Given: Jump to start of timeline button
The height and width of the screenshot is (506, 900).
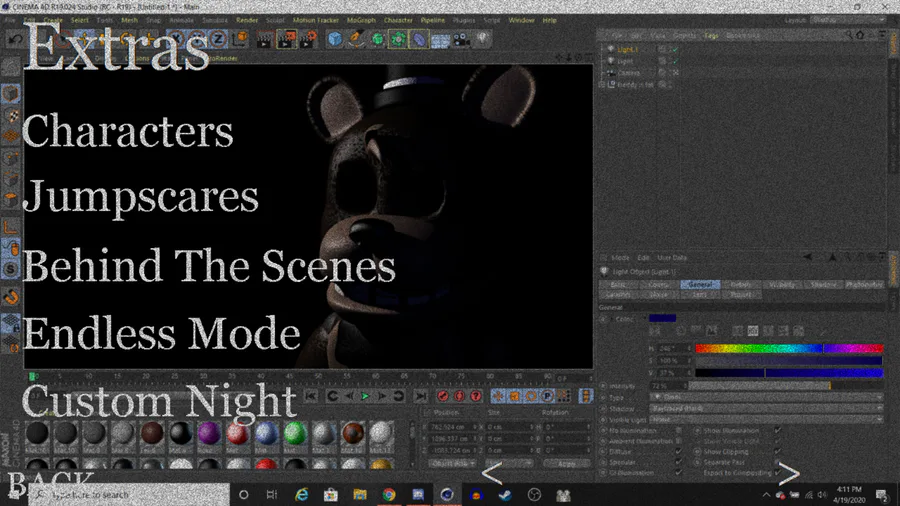Looking at the screenshot, I should coord(311,396).
